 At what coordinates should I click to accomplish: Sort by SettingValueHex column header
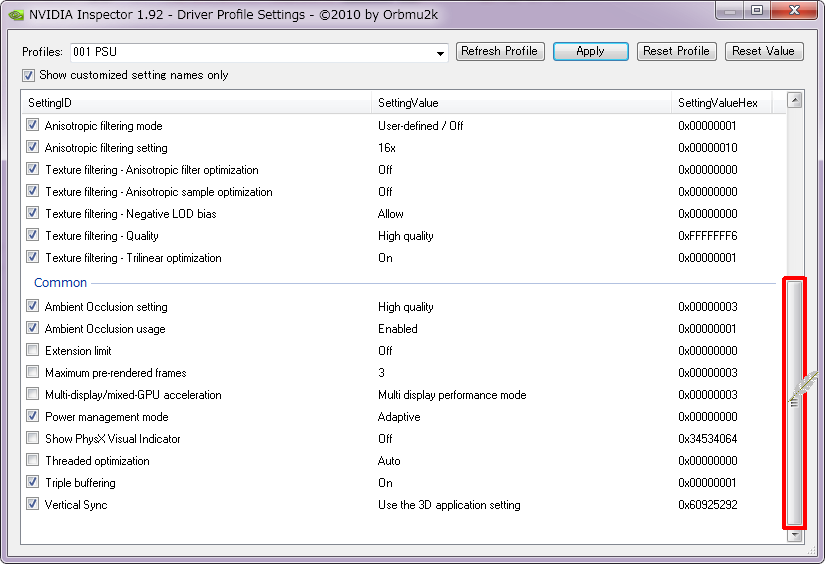pyautogui.click(x=721, y=103)
